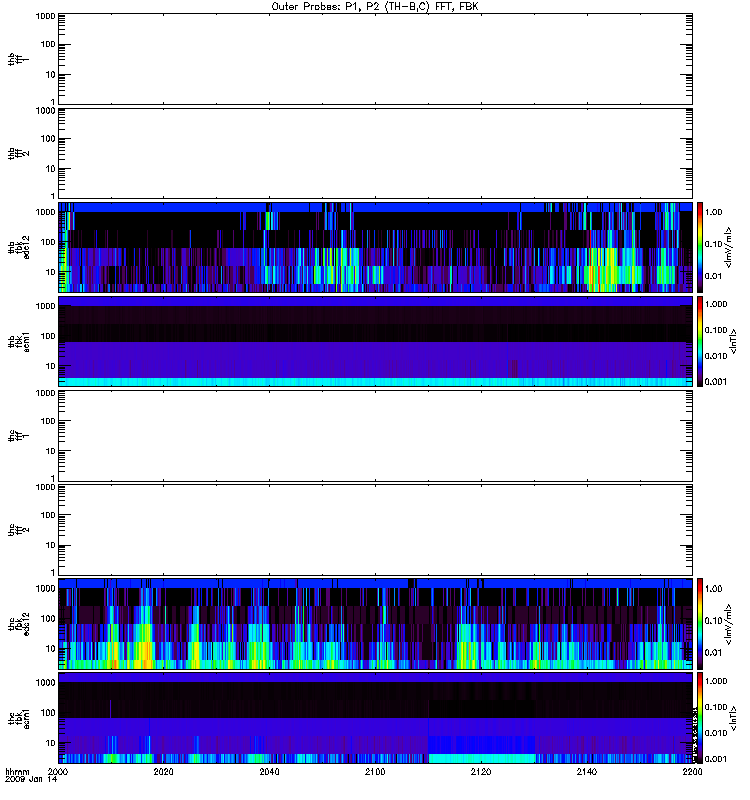Screen dimensions: 750x800
Task: Click the 10 tick label on thc fft 1
Action: [51, 451]
